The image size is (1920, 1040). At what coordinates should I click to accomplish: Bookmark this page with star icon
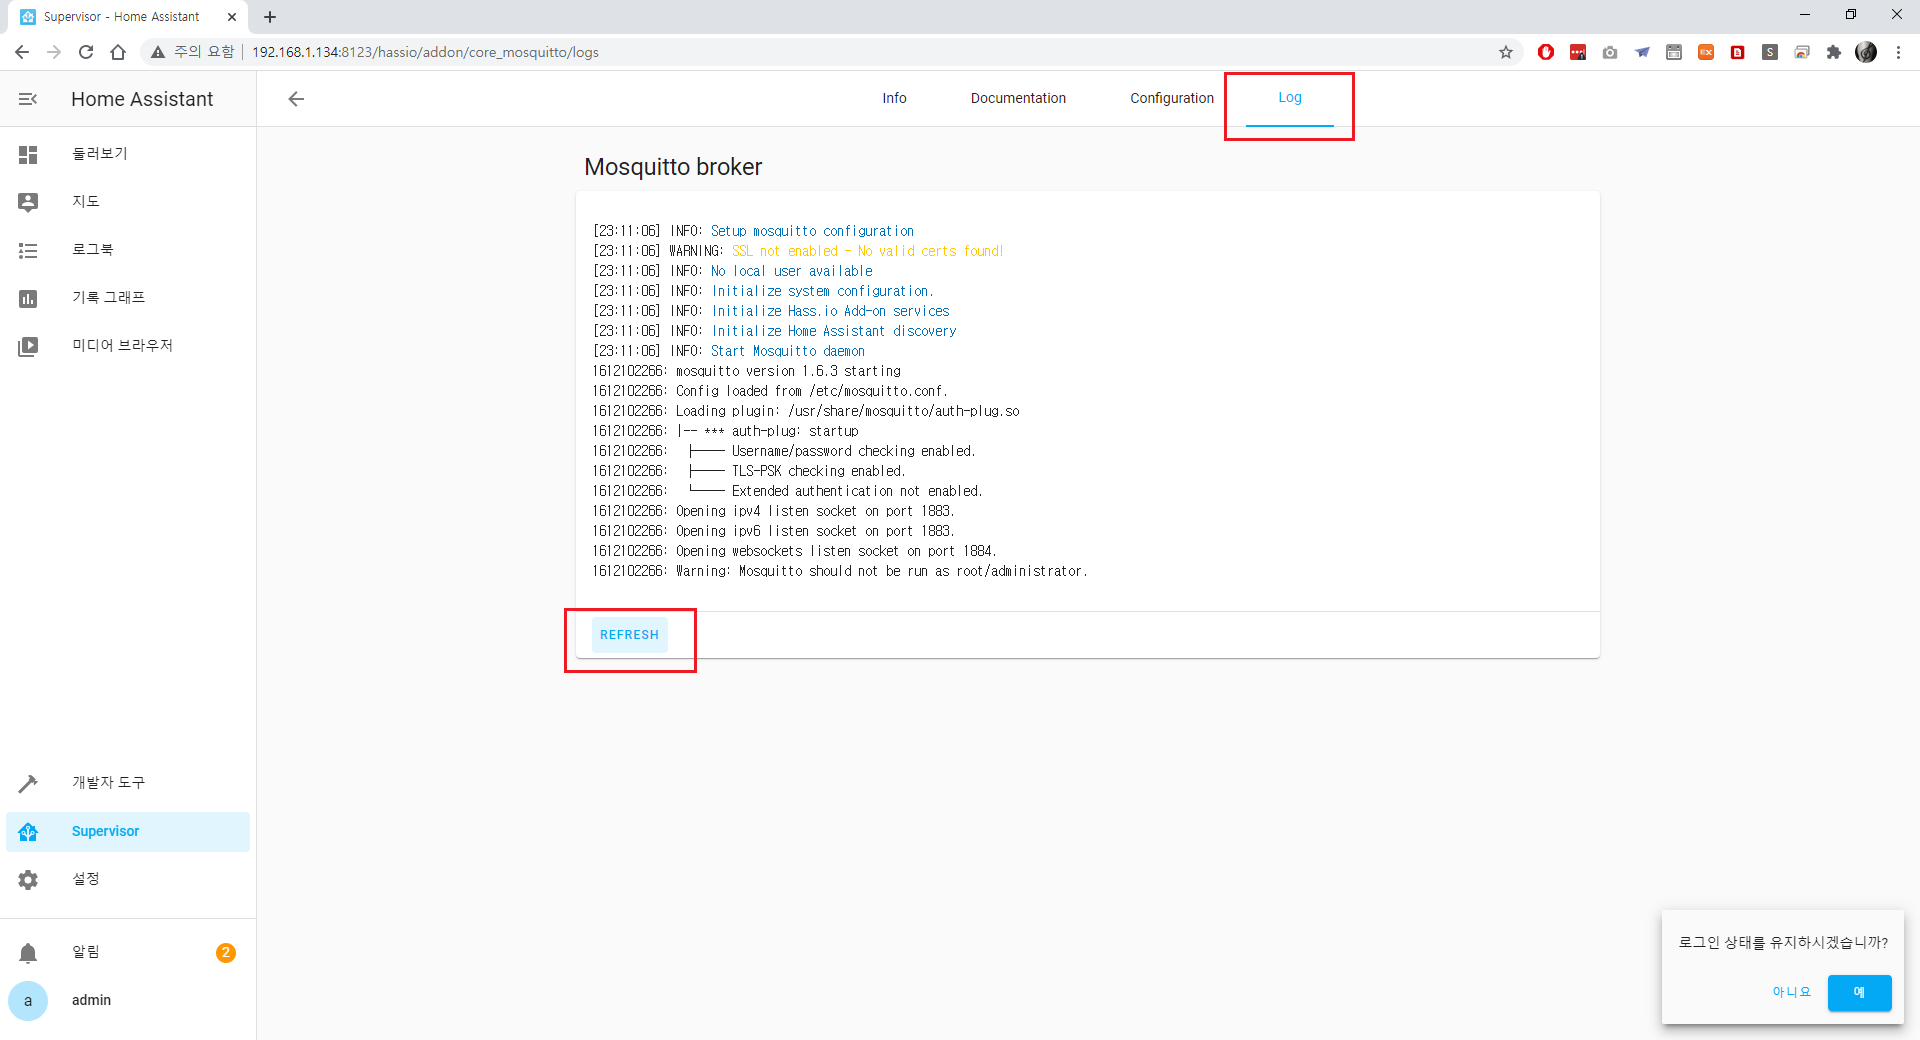(1506, 52)
